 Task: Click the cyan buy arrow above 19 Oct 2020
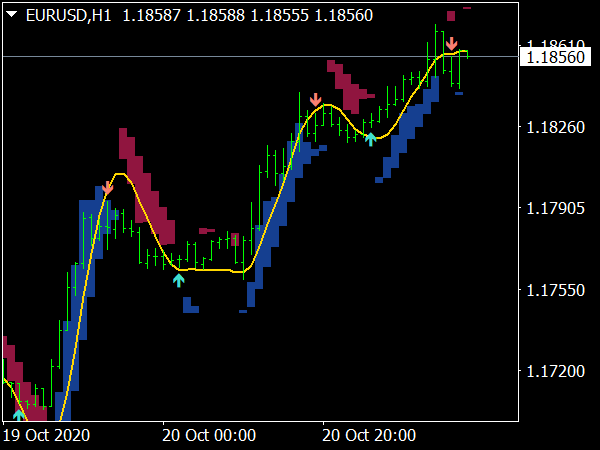pyautogui.click(x=18, y=415)
